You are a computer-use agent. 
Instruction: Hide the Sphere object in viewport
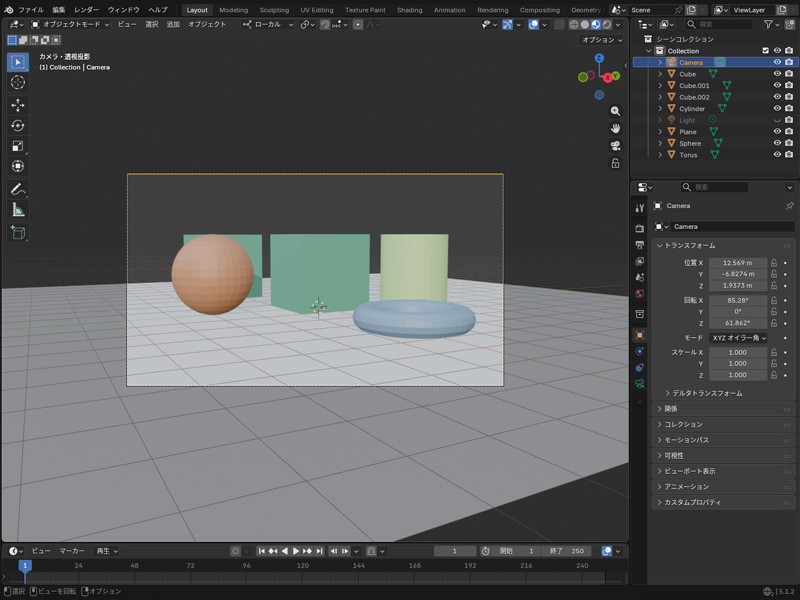[777, 143]
